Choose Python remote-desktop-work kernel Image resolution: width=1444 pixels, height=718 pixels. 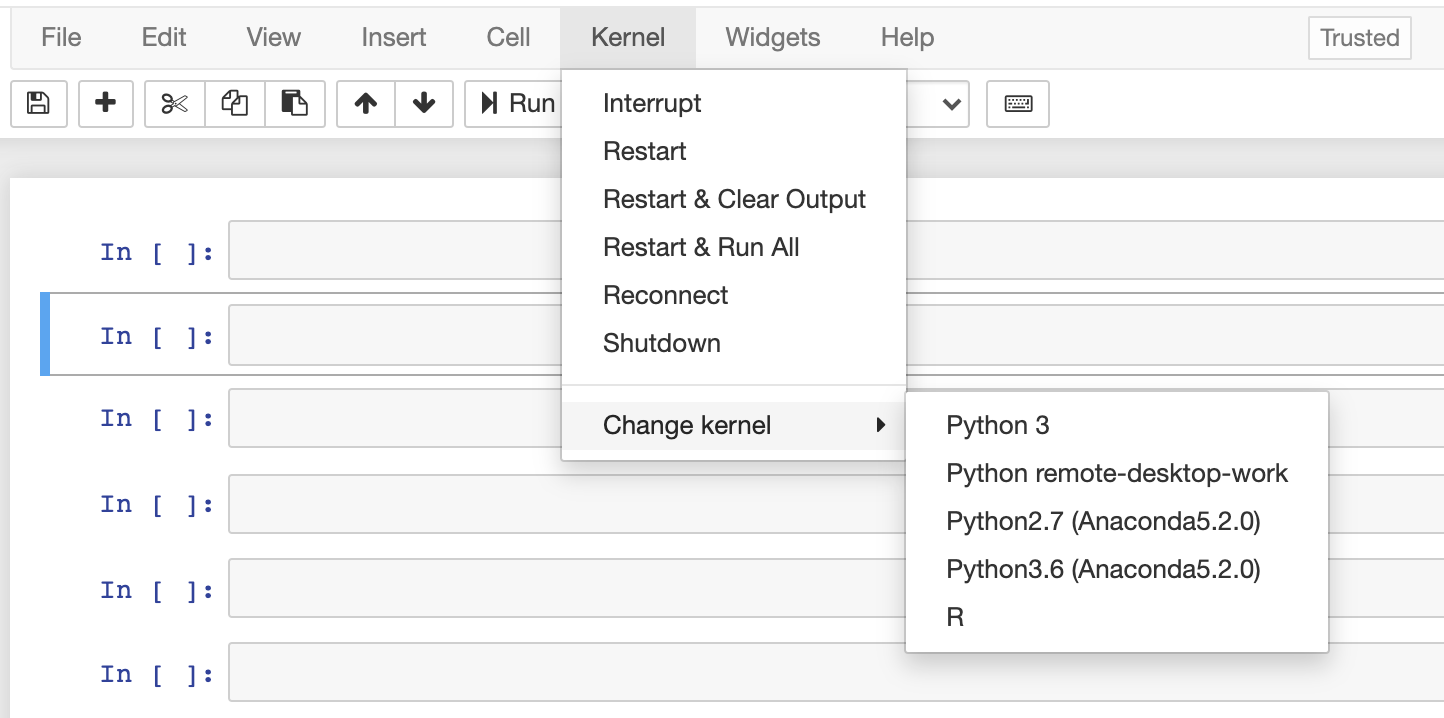1117,473
